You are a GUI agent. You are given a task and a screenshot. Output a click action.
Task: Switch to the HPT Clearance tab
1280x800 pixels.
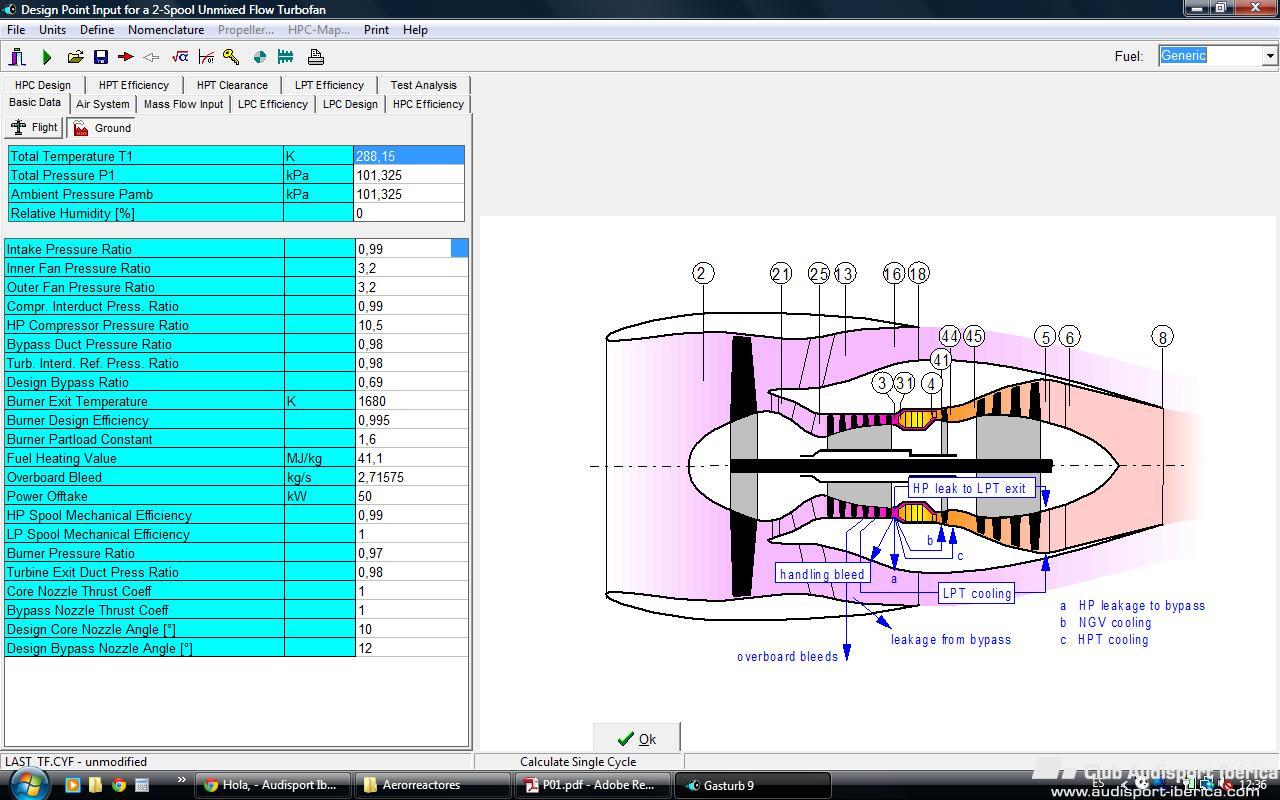[x=232, y=85]
